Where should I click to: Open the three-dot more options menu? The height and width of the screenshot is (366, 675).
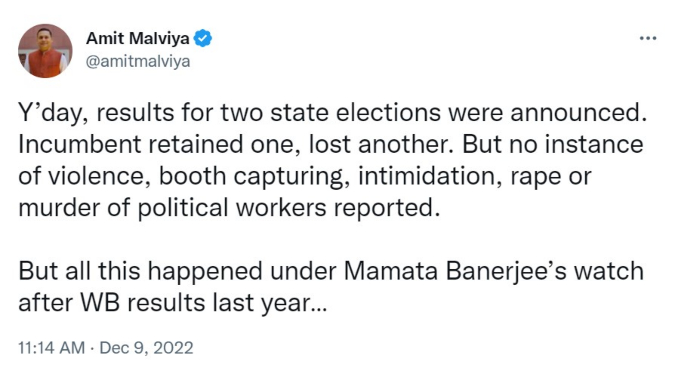click(x=648, y=38)
